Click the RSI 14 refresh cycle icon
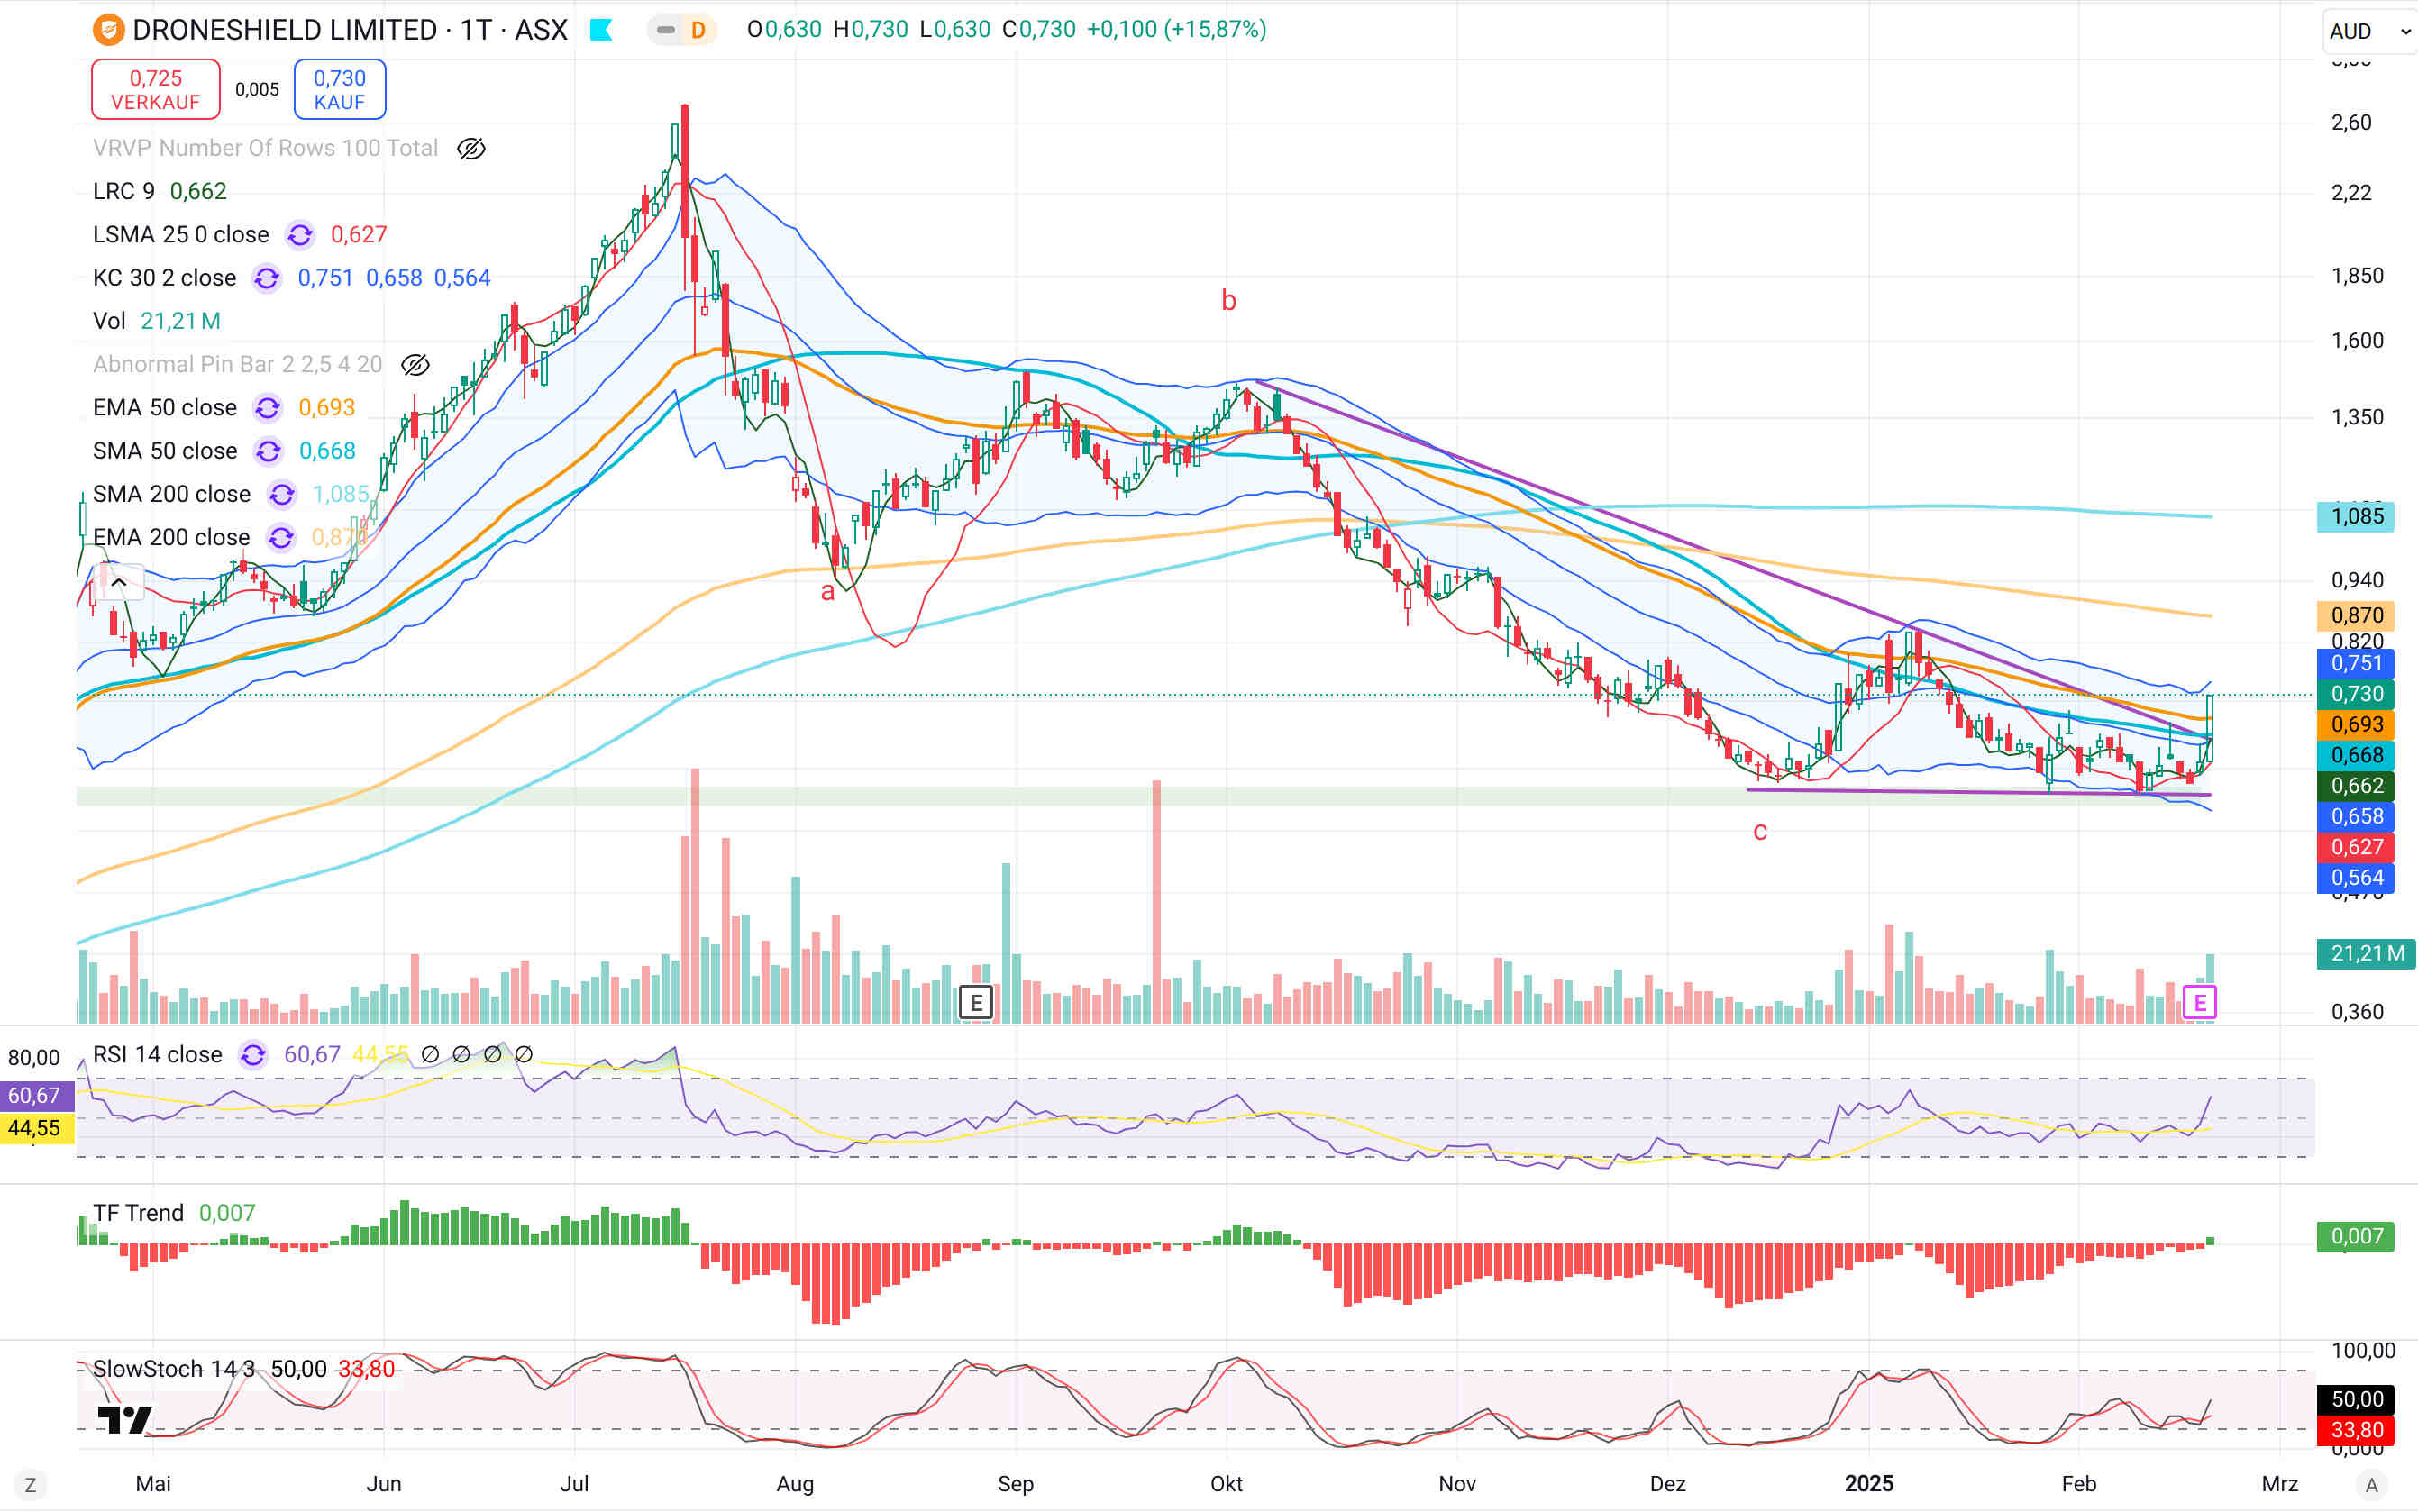2418x1512 pixels. coord(253,1055)
